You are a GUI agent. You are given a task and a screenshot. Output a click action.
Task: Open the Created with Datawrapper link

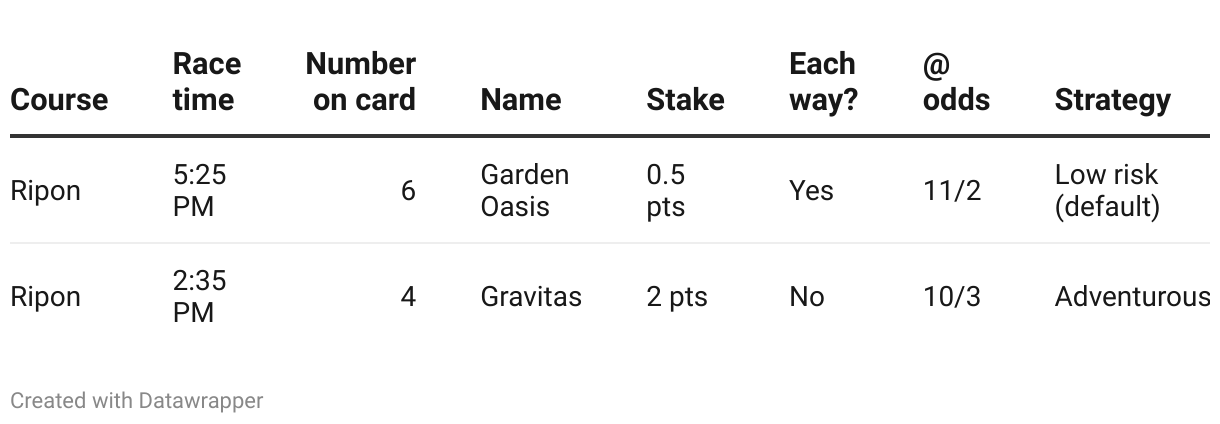[x=137, y=401]
